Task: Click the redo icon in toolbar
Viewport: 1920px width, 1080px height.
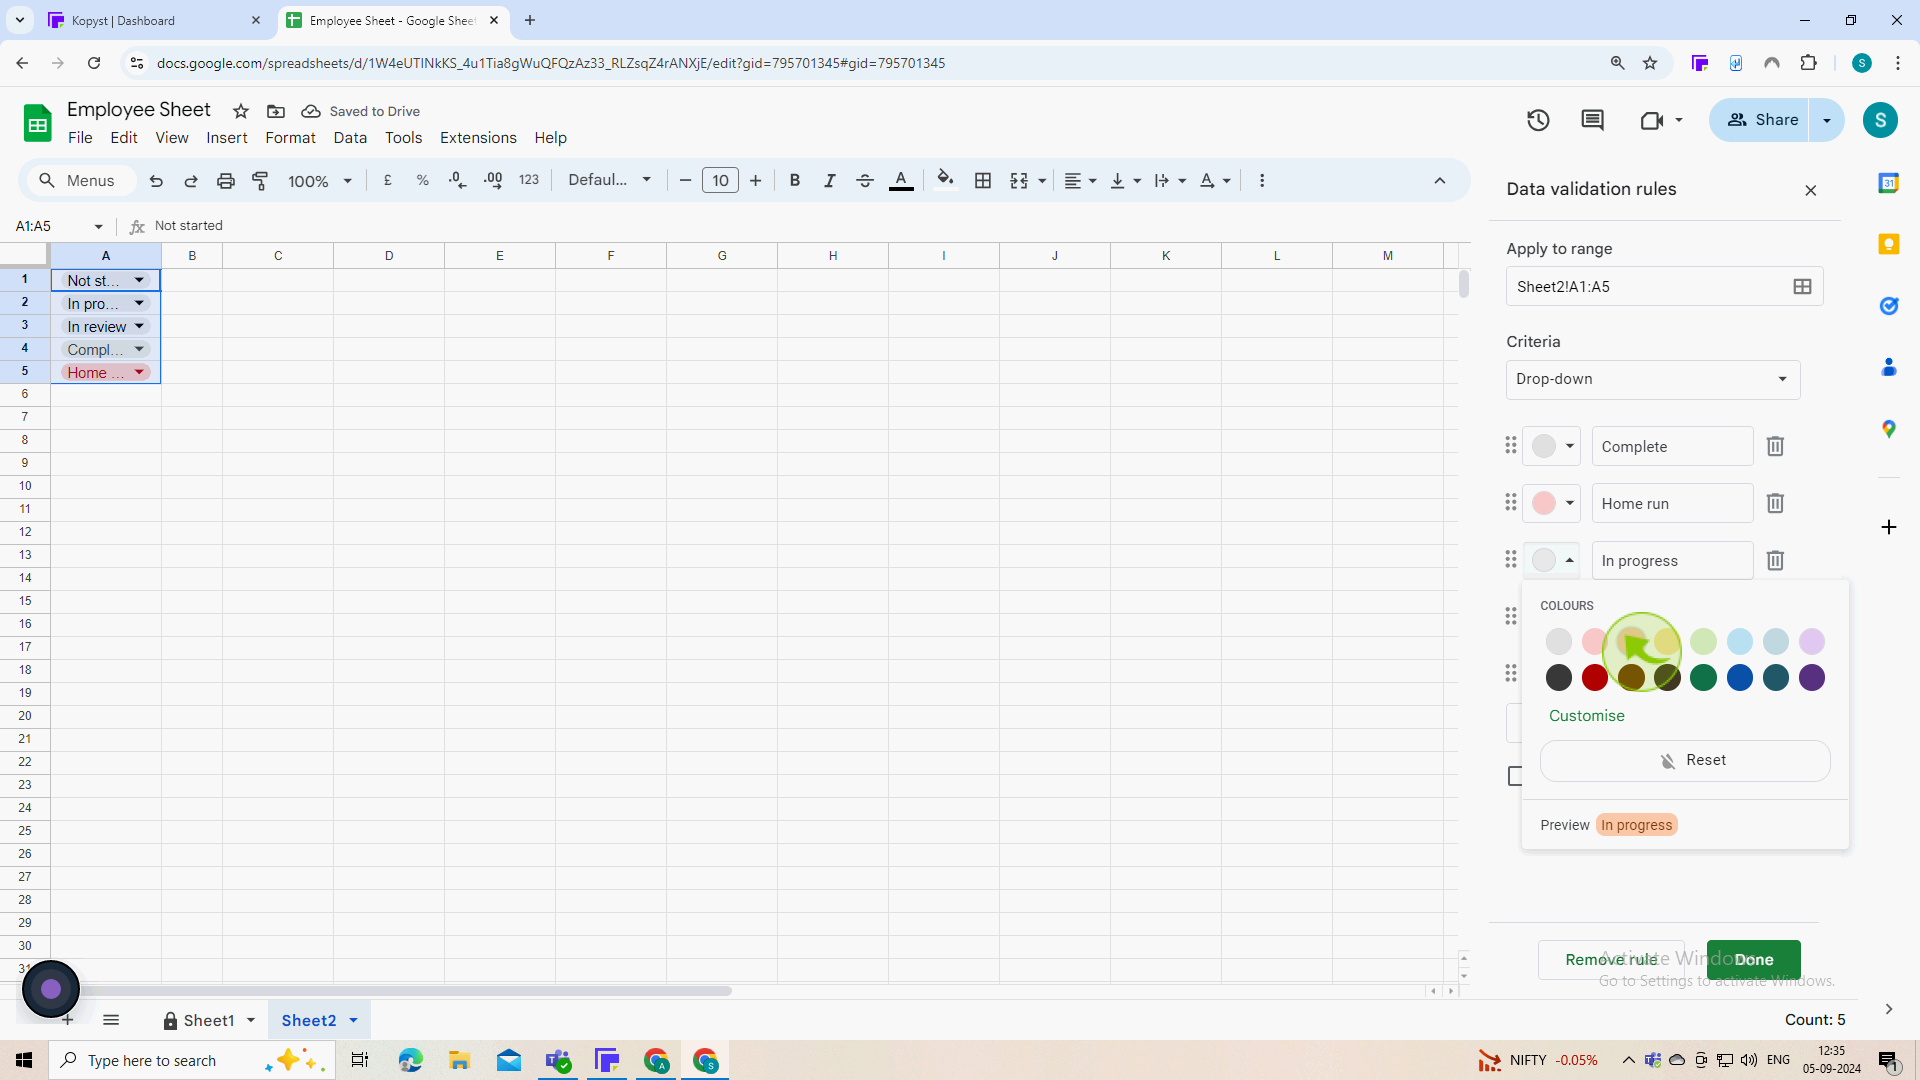Action: point(190,181)
